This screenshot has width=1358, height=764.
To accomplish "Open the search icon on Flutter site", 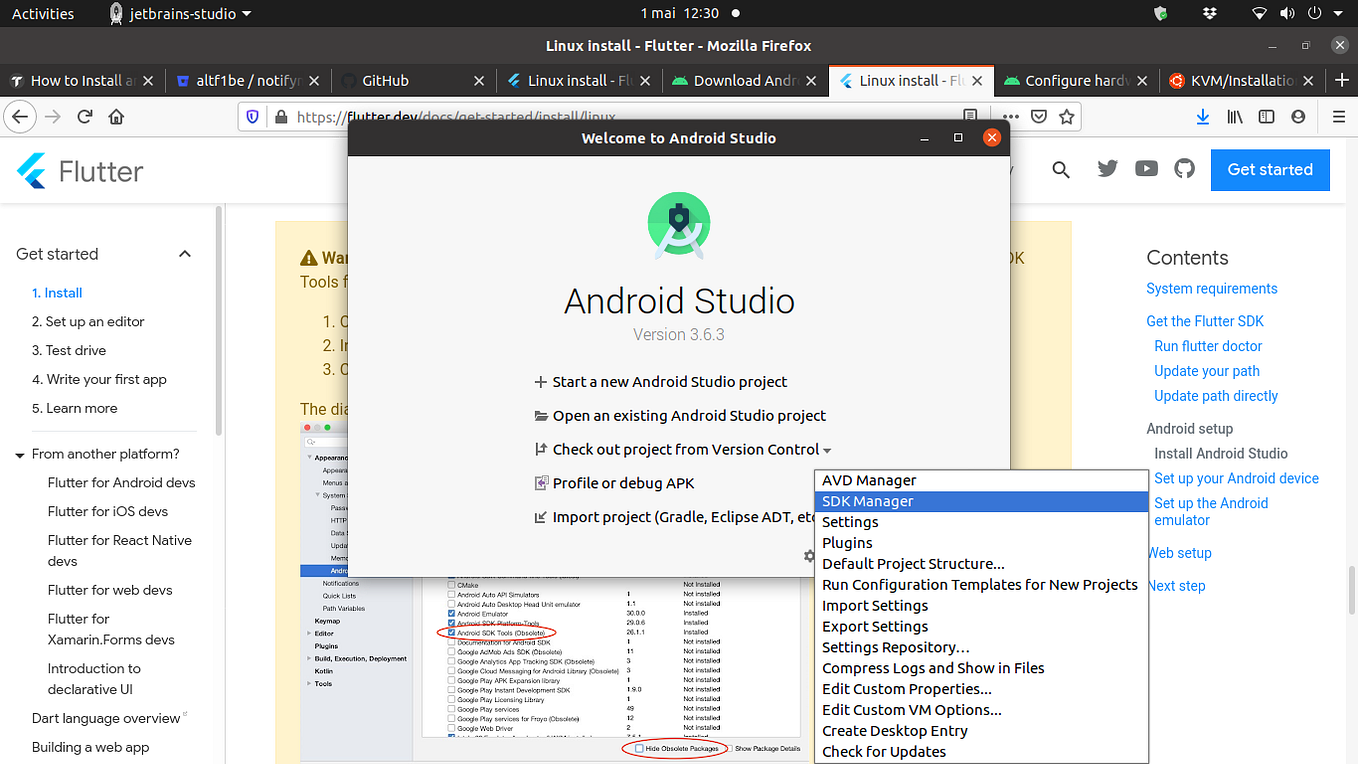I will pos(1060,170).
